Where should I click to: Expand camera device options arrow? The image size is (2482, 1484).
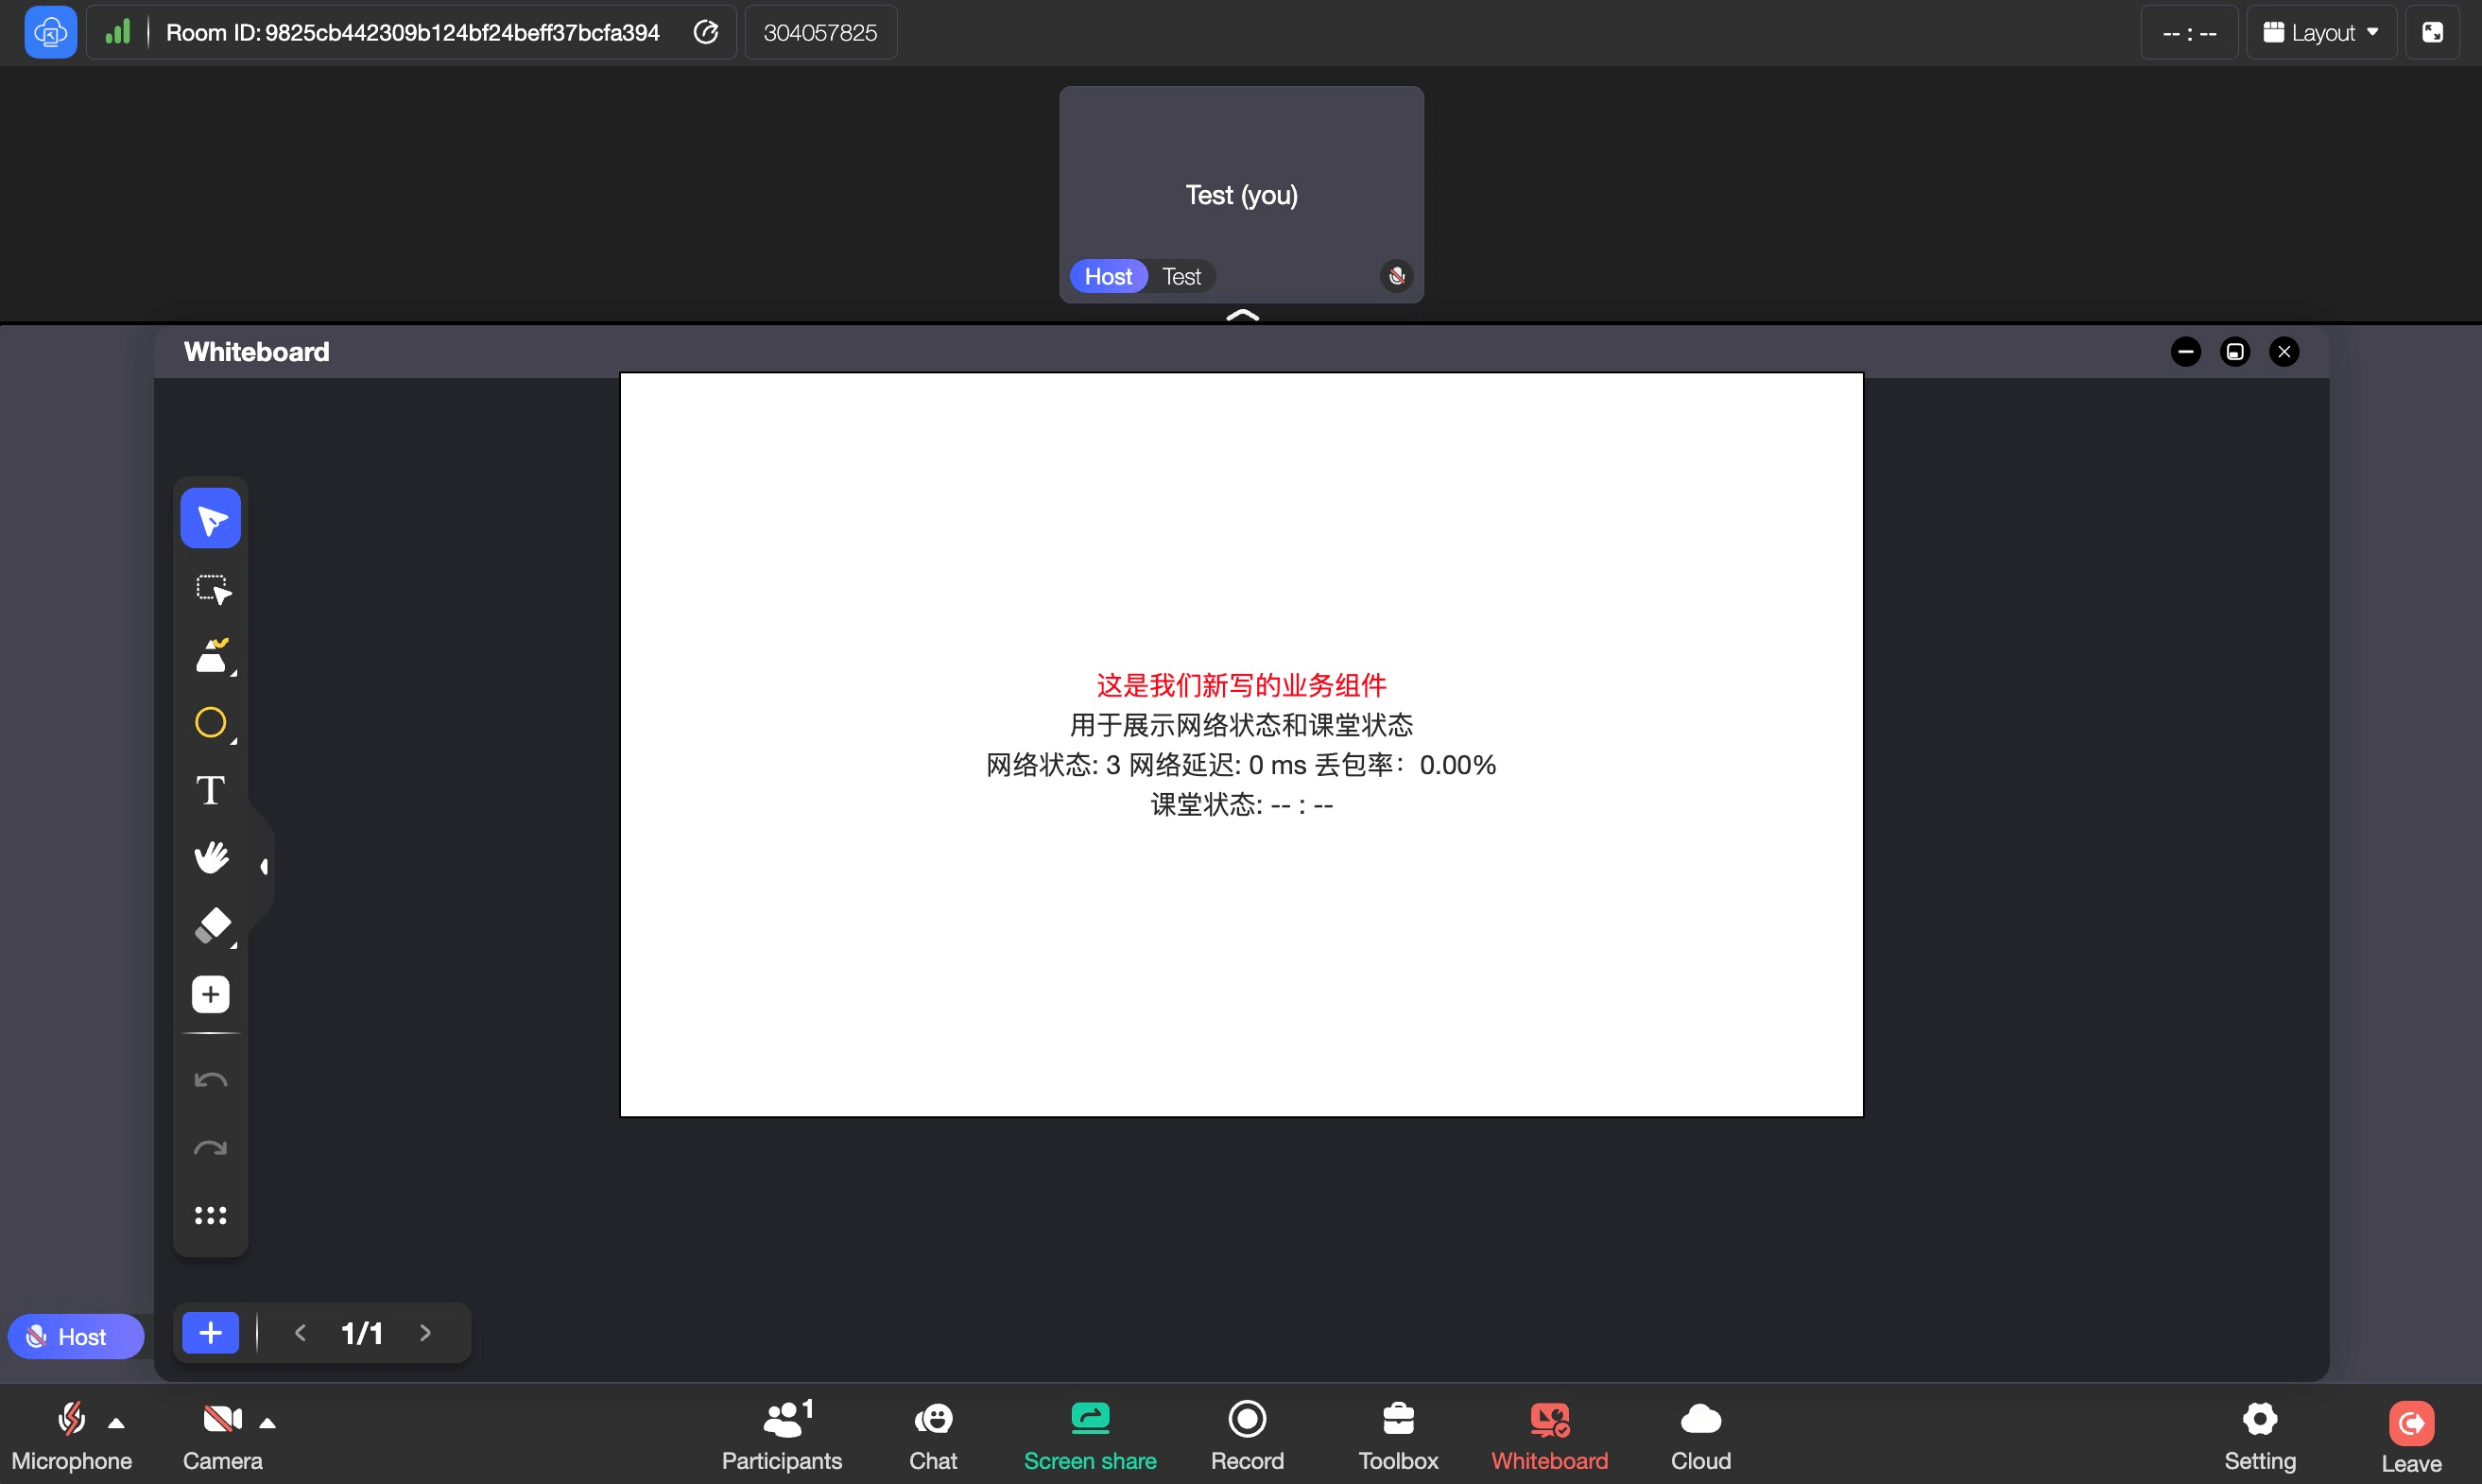coord(267,1423)
